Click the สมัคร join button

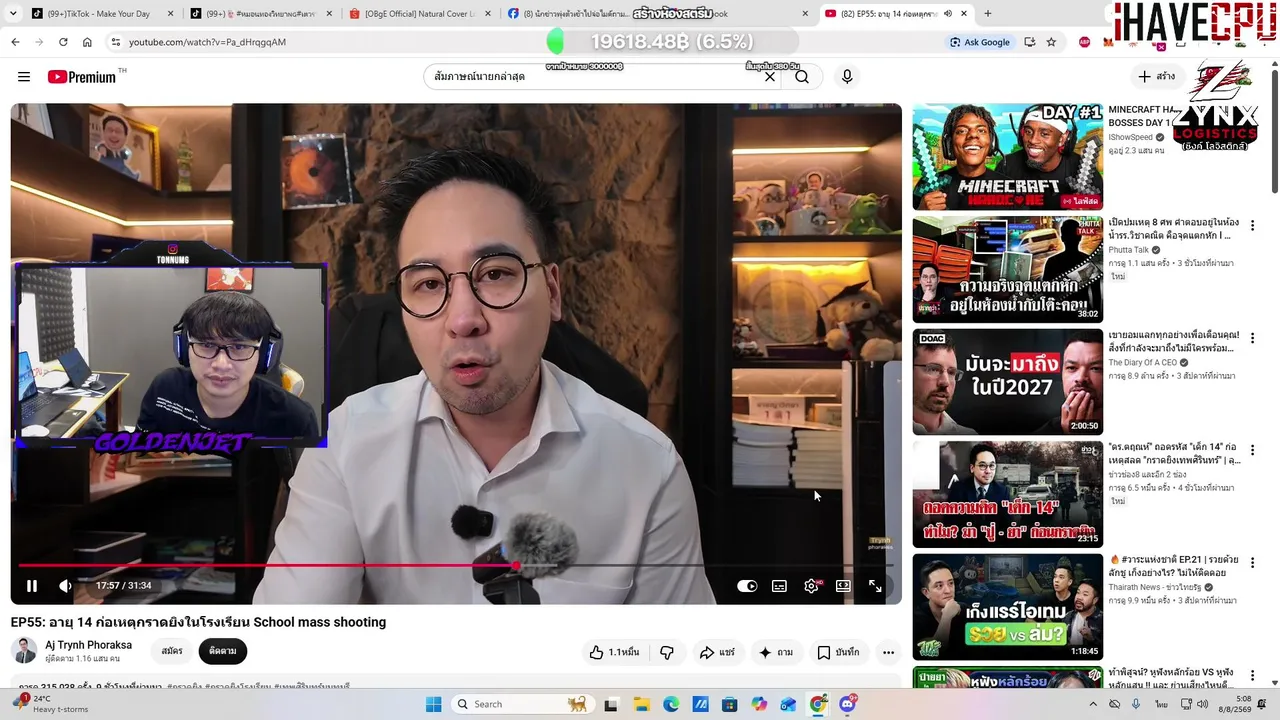[x=172, y=651]
